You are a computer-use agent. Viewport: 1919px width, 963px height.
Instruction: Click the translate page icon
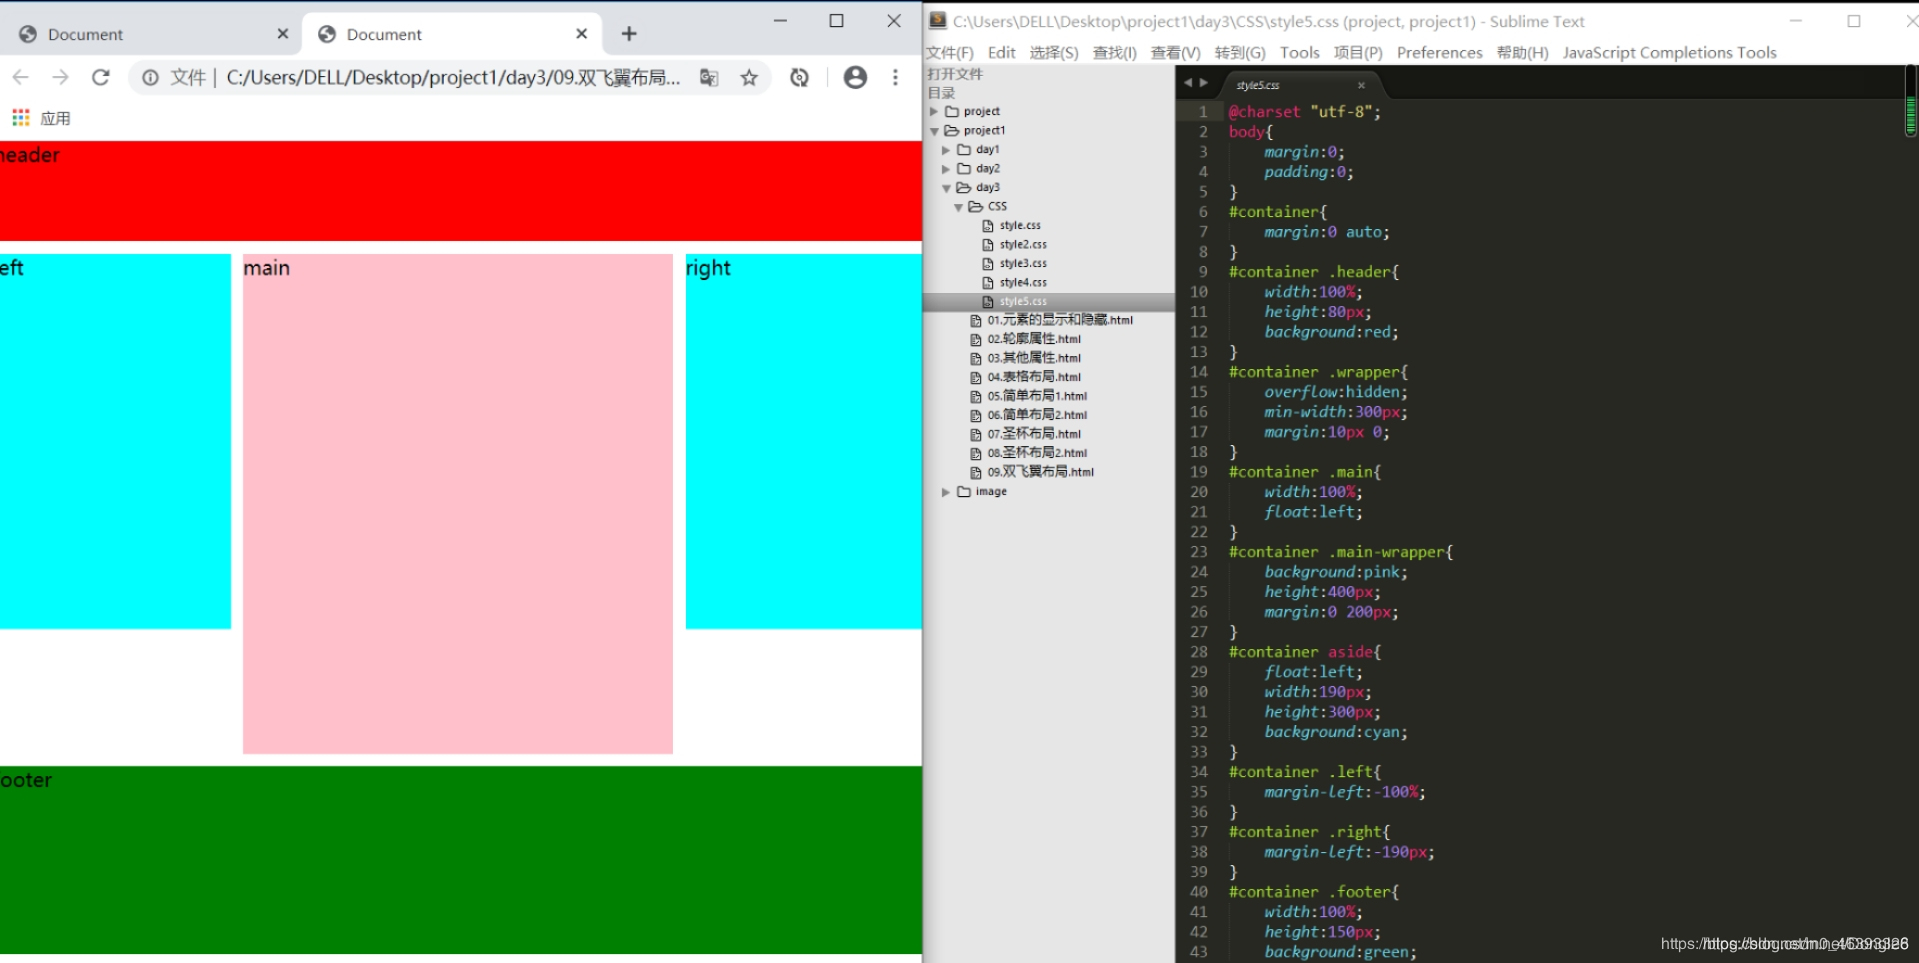pyautogui.click(x=709, y=77)
